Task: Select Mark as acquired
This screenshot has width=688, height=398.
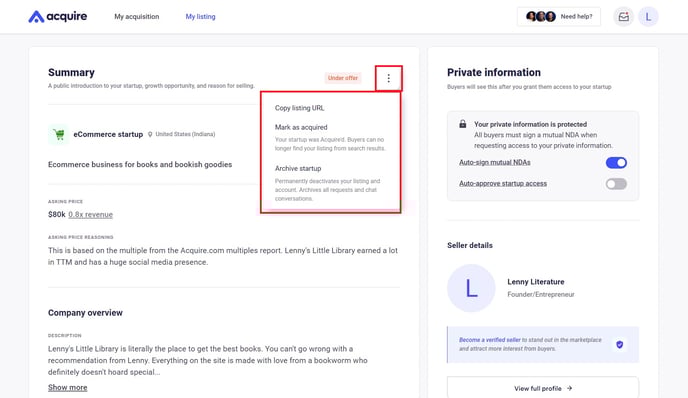Action: [301, 127]
